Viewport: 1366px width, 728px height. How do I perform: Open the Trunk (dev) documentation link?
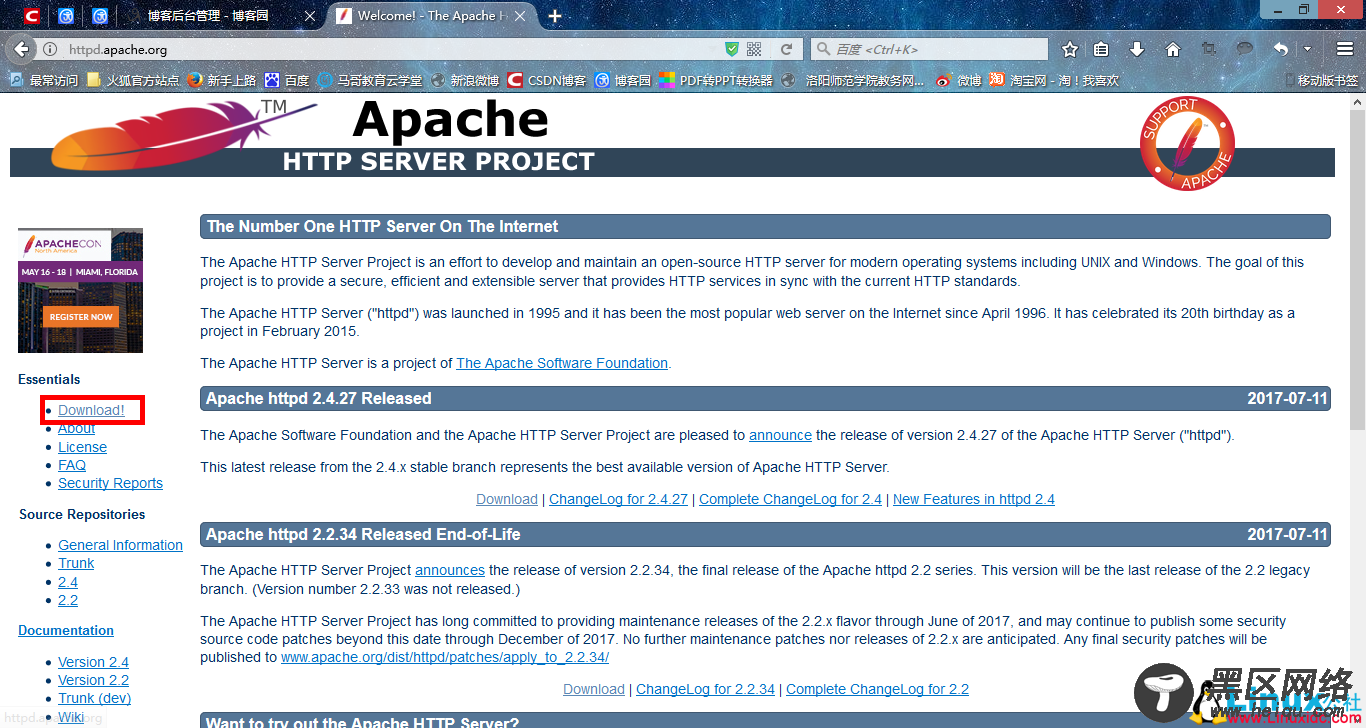(94, 698)
